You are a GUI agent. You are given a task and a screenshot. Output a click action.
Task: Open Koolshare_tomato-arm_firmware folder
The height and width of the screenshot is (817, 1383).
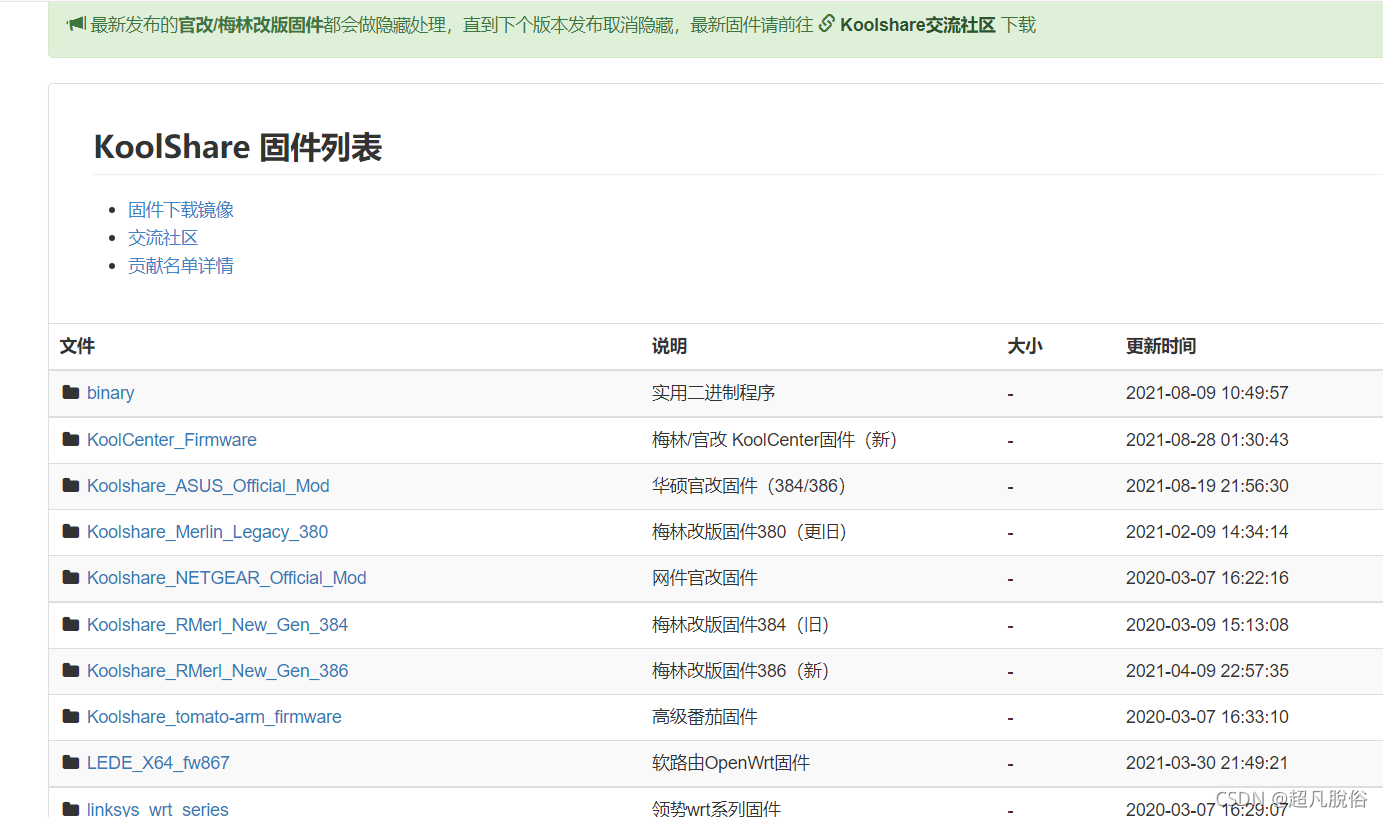[x=214, y=717]
